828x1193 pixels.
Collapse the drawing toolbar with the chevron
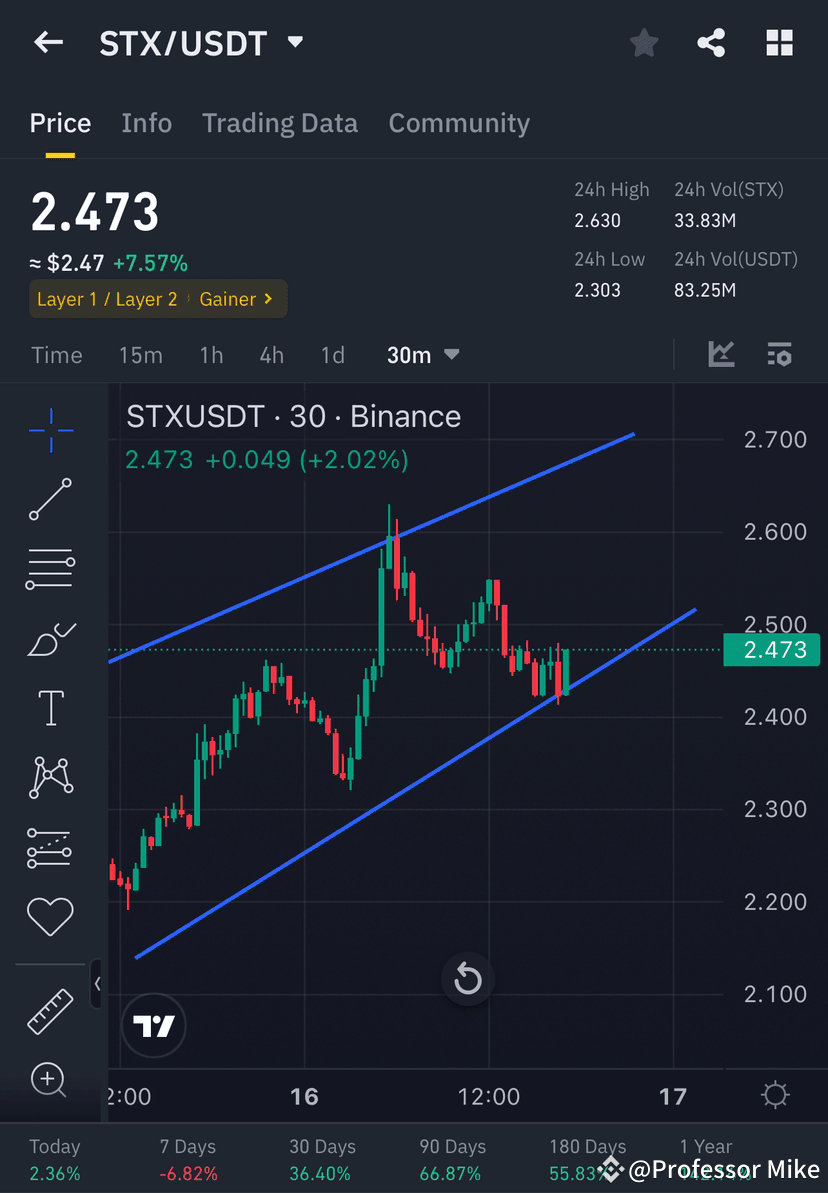[98, 983]
